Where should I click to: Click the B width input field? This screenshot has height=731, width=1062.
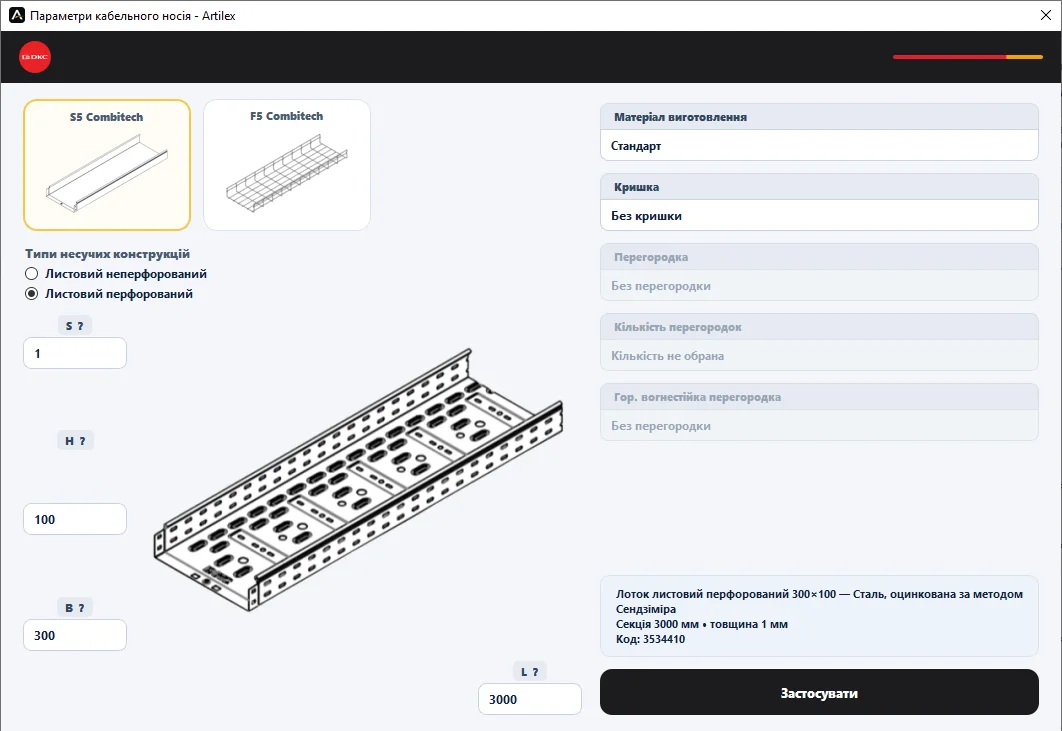click(x=75, y=635)
